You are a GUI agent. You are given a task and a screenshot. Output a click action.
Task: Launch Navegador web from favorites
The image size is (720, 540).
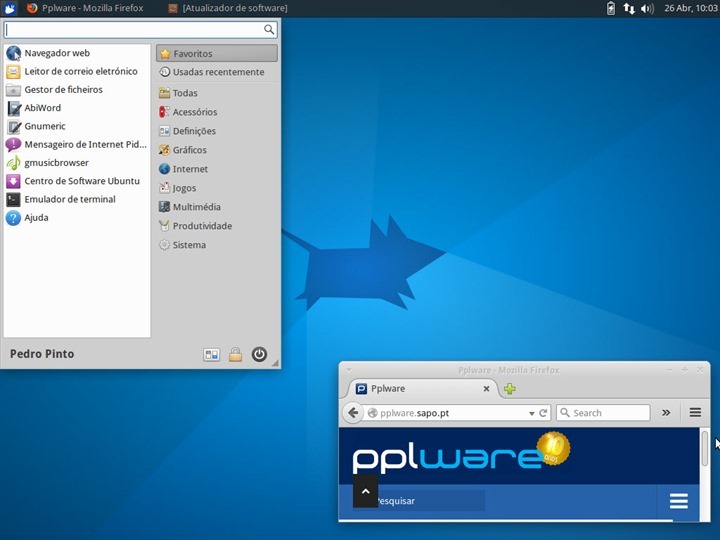click(77, 53)
